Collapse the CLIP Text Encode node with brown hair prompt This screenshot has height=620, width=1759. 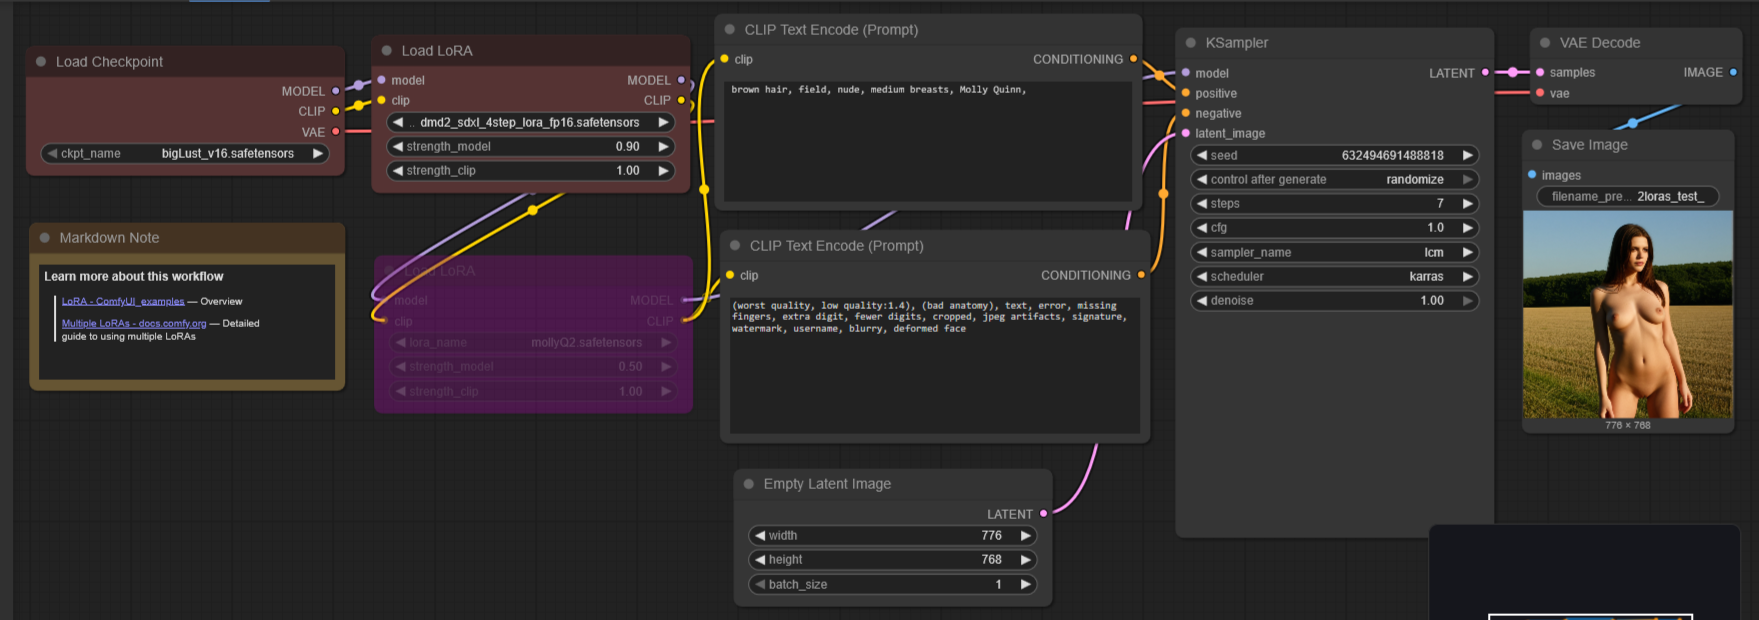(730, 30)
